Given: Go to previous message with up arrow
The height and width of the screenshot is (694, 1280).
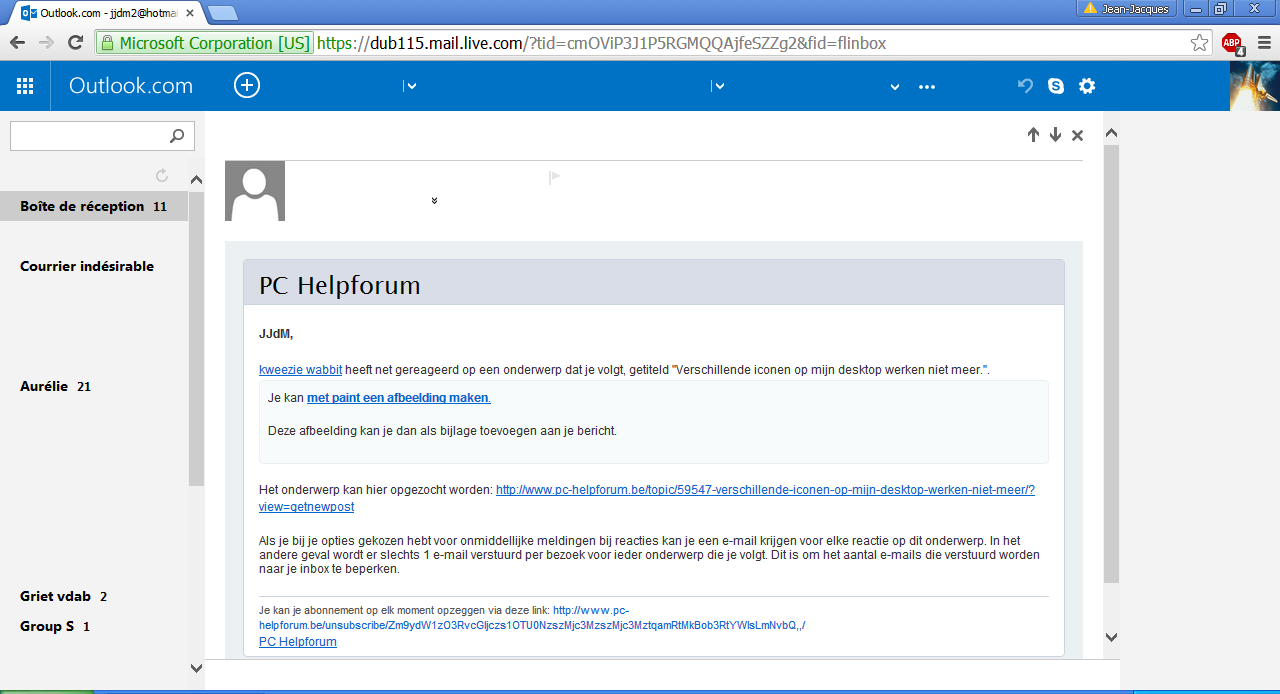Looking at the screenshot, I should pos(1033,135).
